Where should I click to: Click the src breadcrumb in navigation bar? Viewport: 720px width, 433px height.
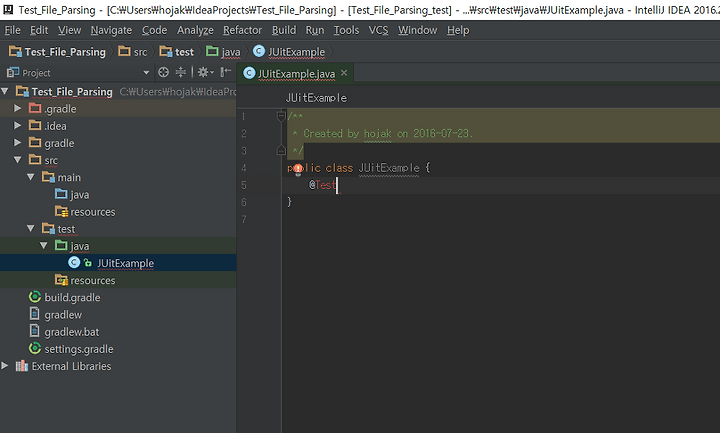tap(133, 52)
